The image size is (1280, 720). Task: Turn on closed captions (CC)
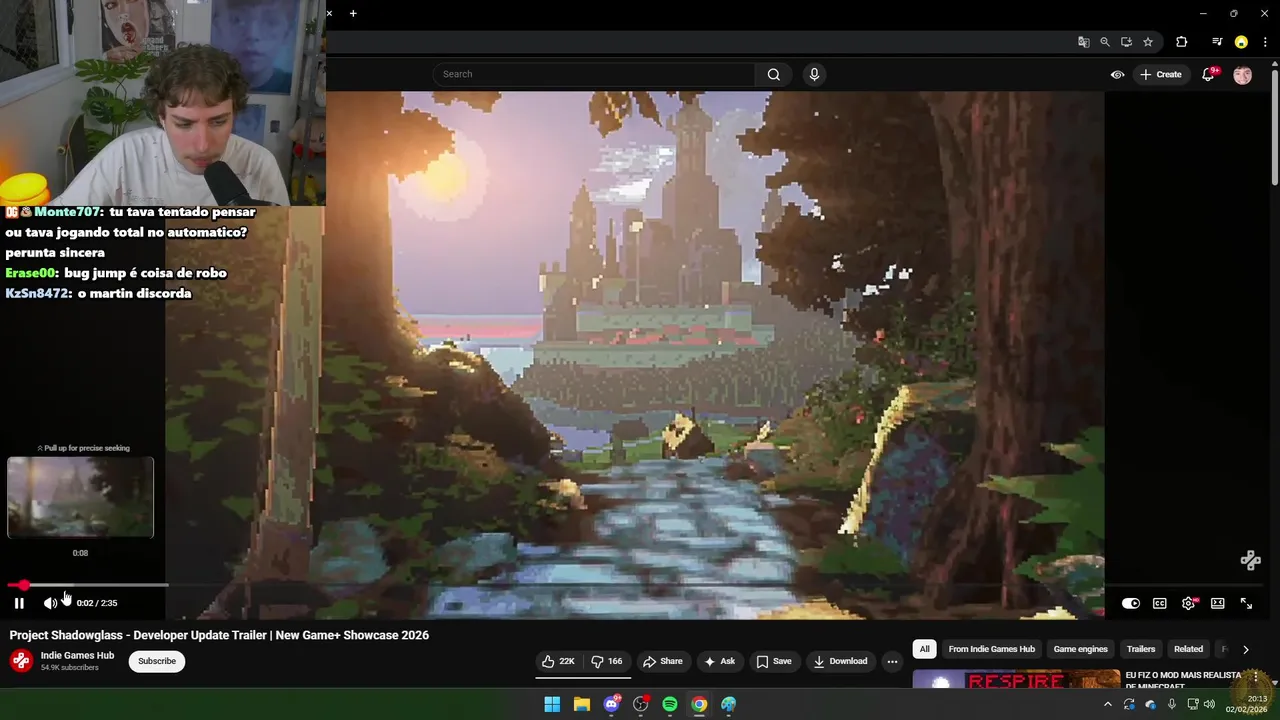(1160, 603)
